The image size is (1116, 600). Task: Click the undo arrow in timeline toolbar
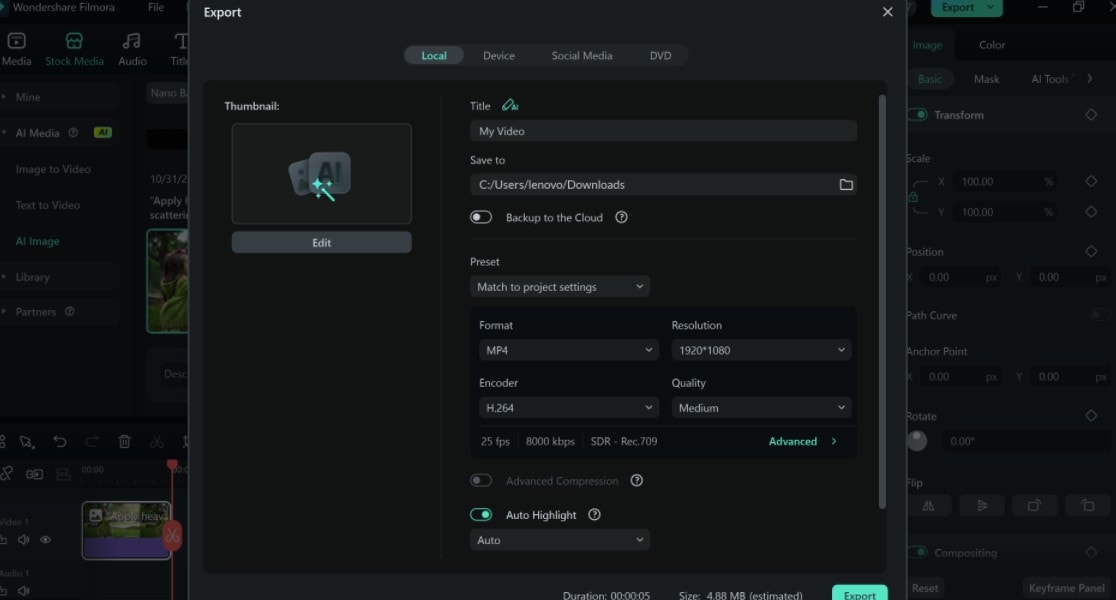60,441
